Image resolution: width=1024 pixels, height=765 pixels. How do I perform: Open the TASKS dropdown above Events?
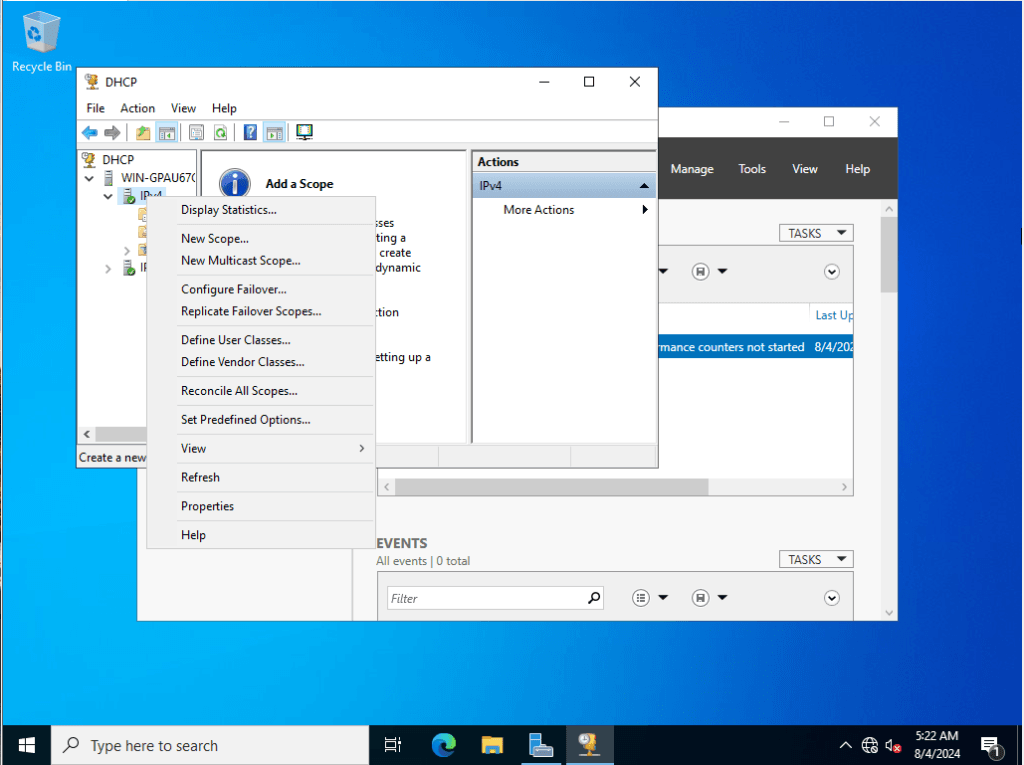815,560
